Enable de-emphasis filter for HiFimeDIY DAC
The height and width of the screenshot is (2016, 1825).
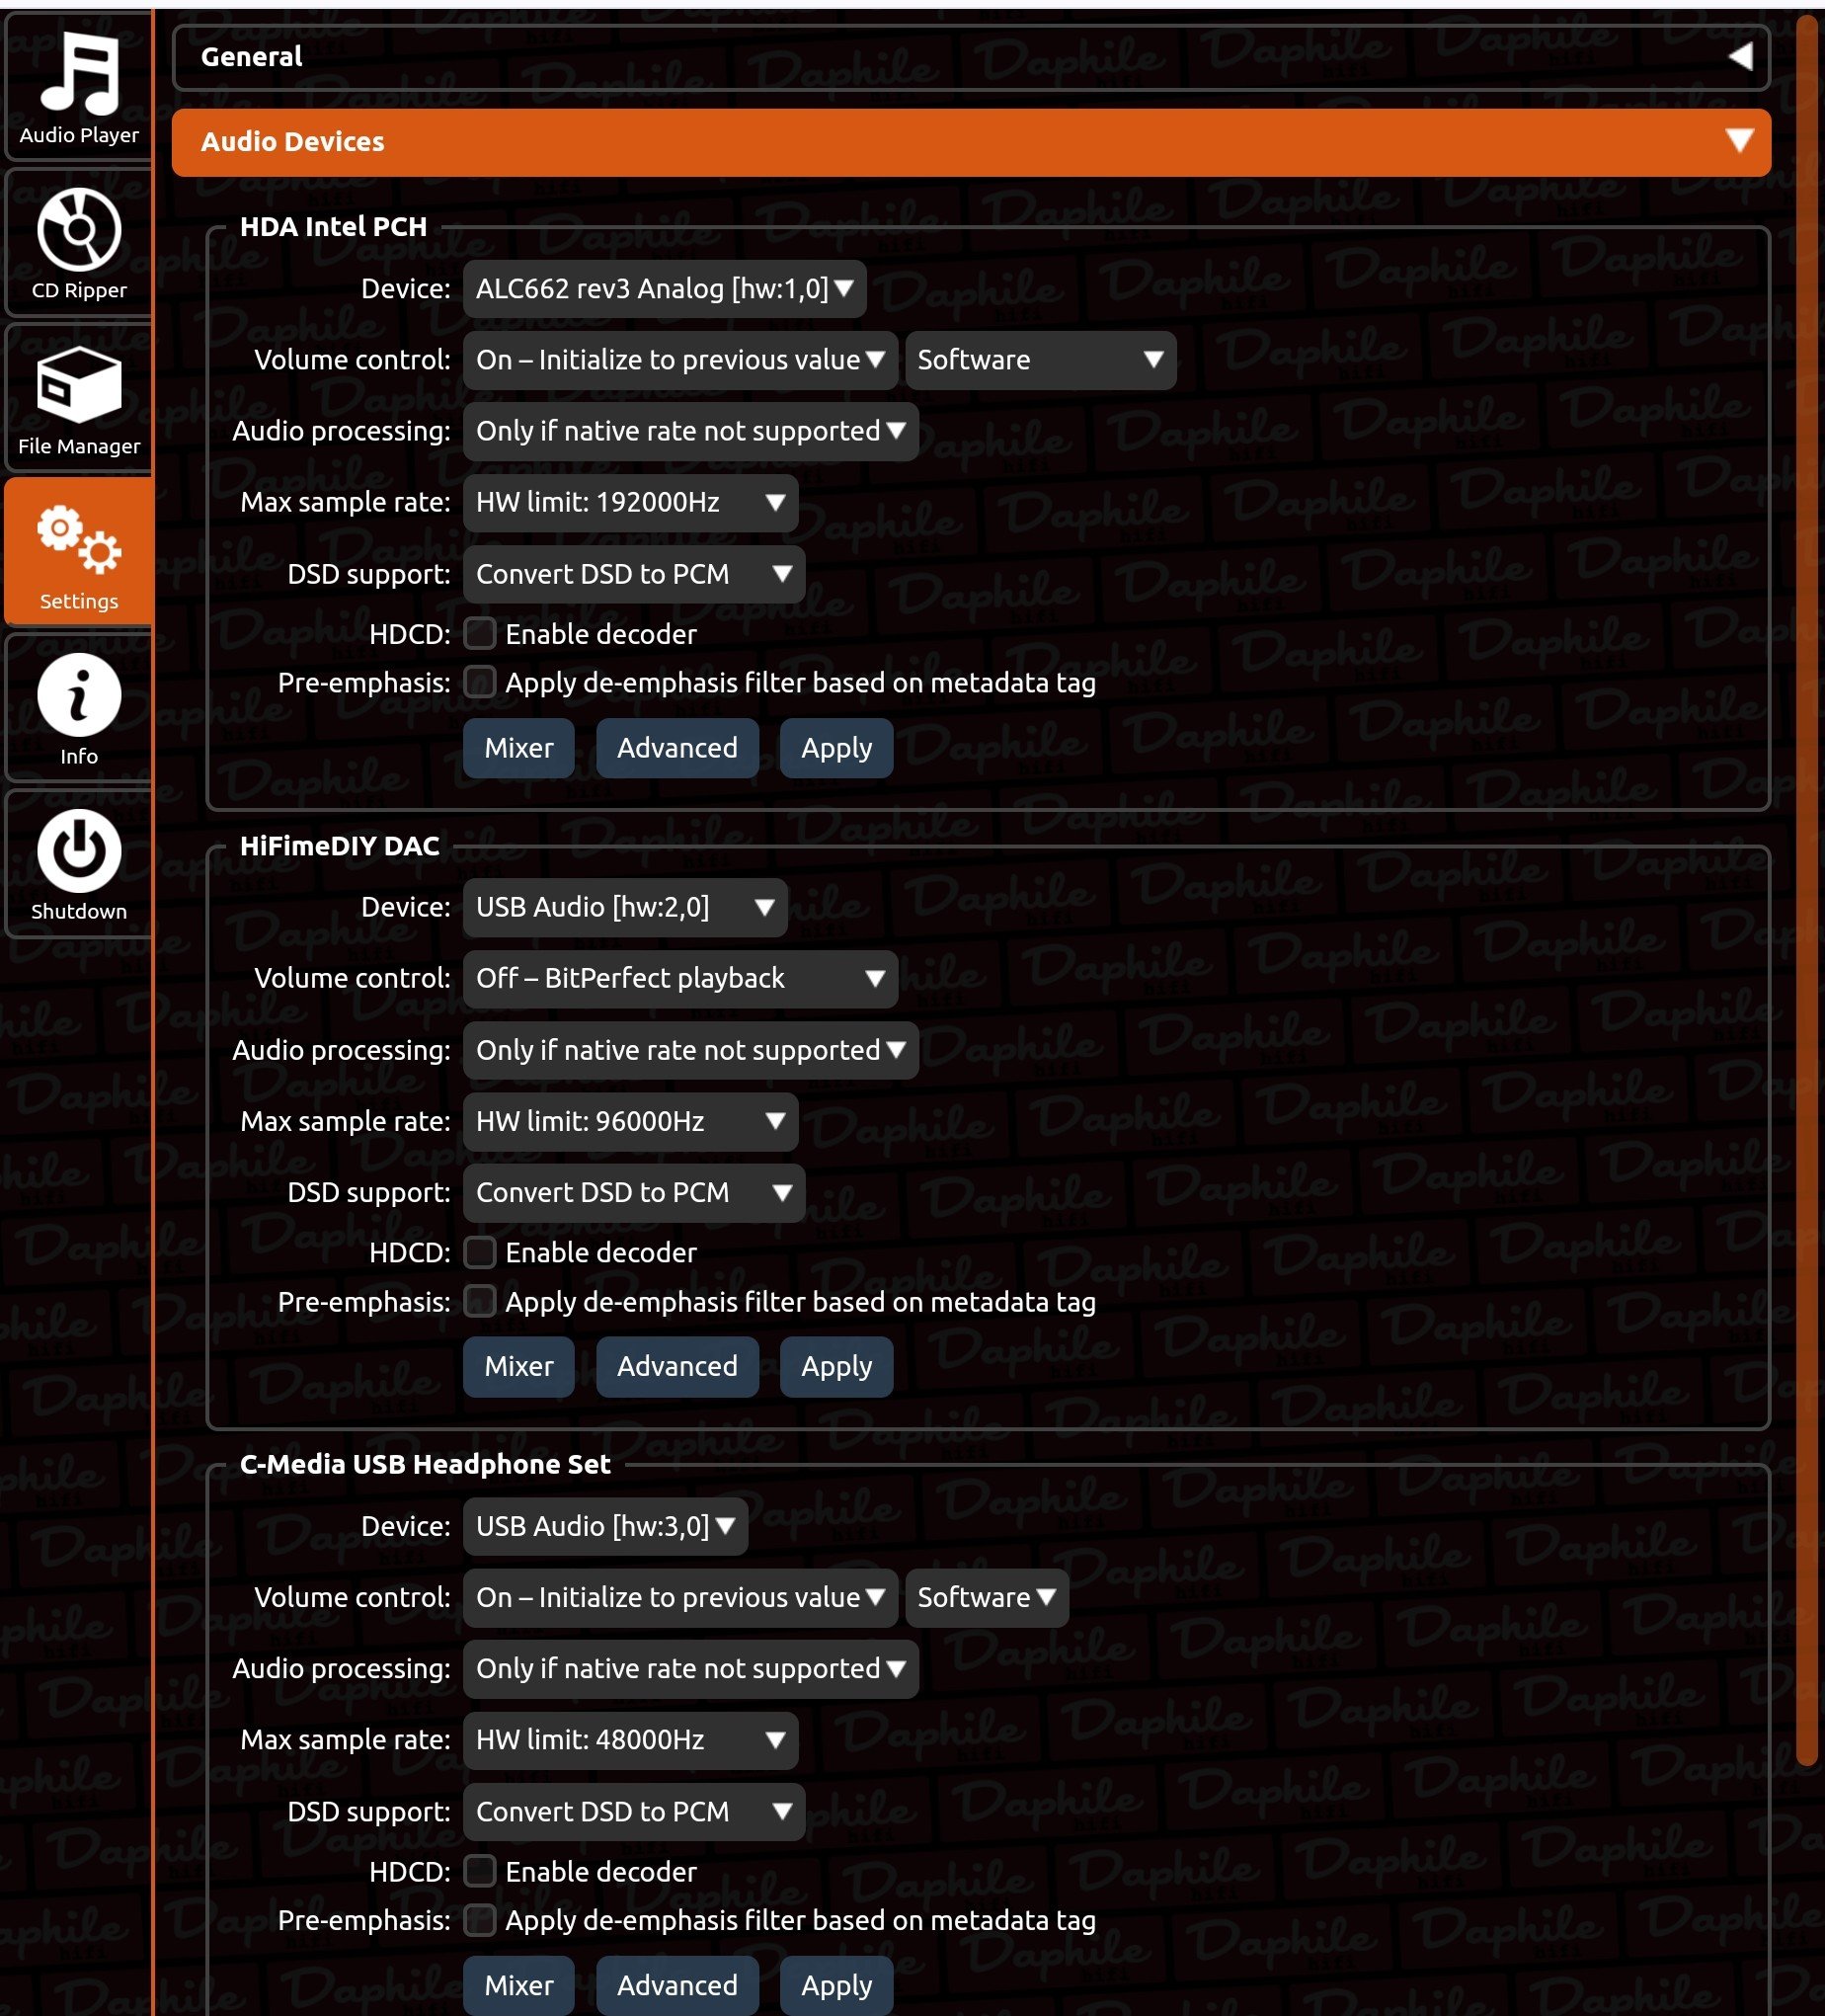click(480, 1301)
